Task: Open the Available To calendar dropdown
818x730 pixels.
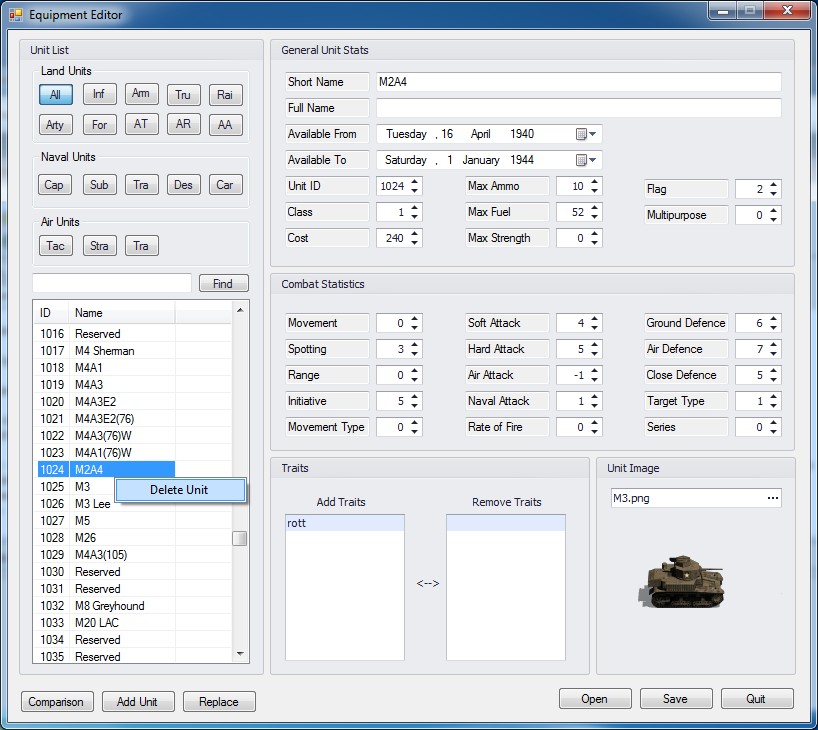Action: tap(586, 160)
